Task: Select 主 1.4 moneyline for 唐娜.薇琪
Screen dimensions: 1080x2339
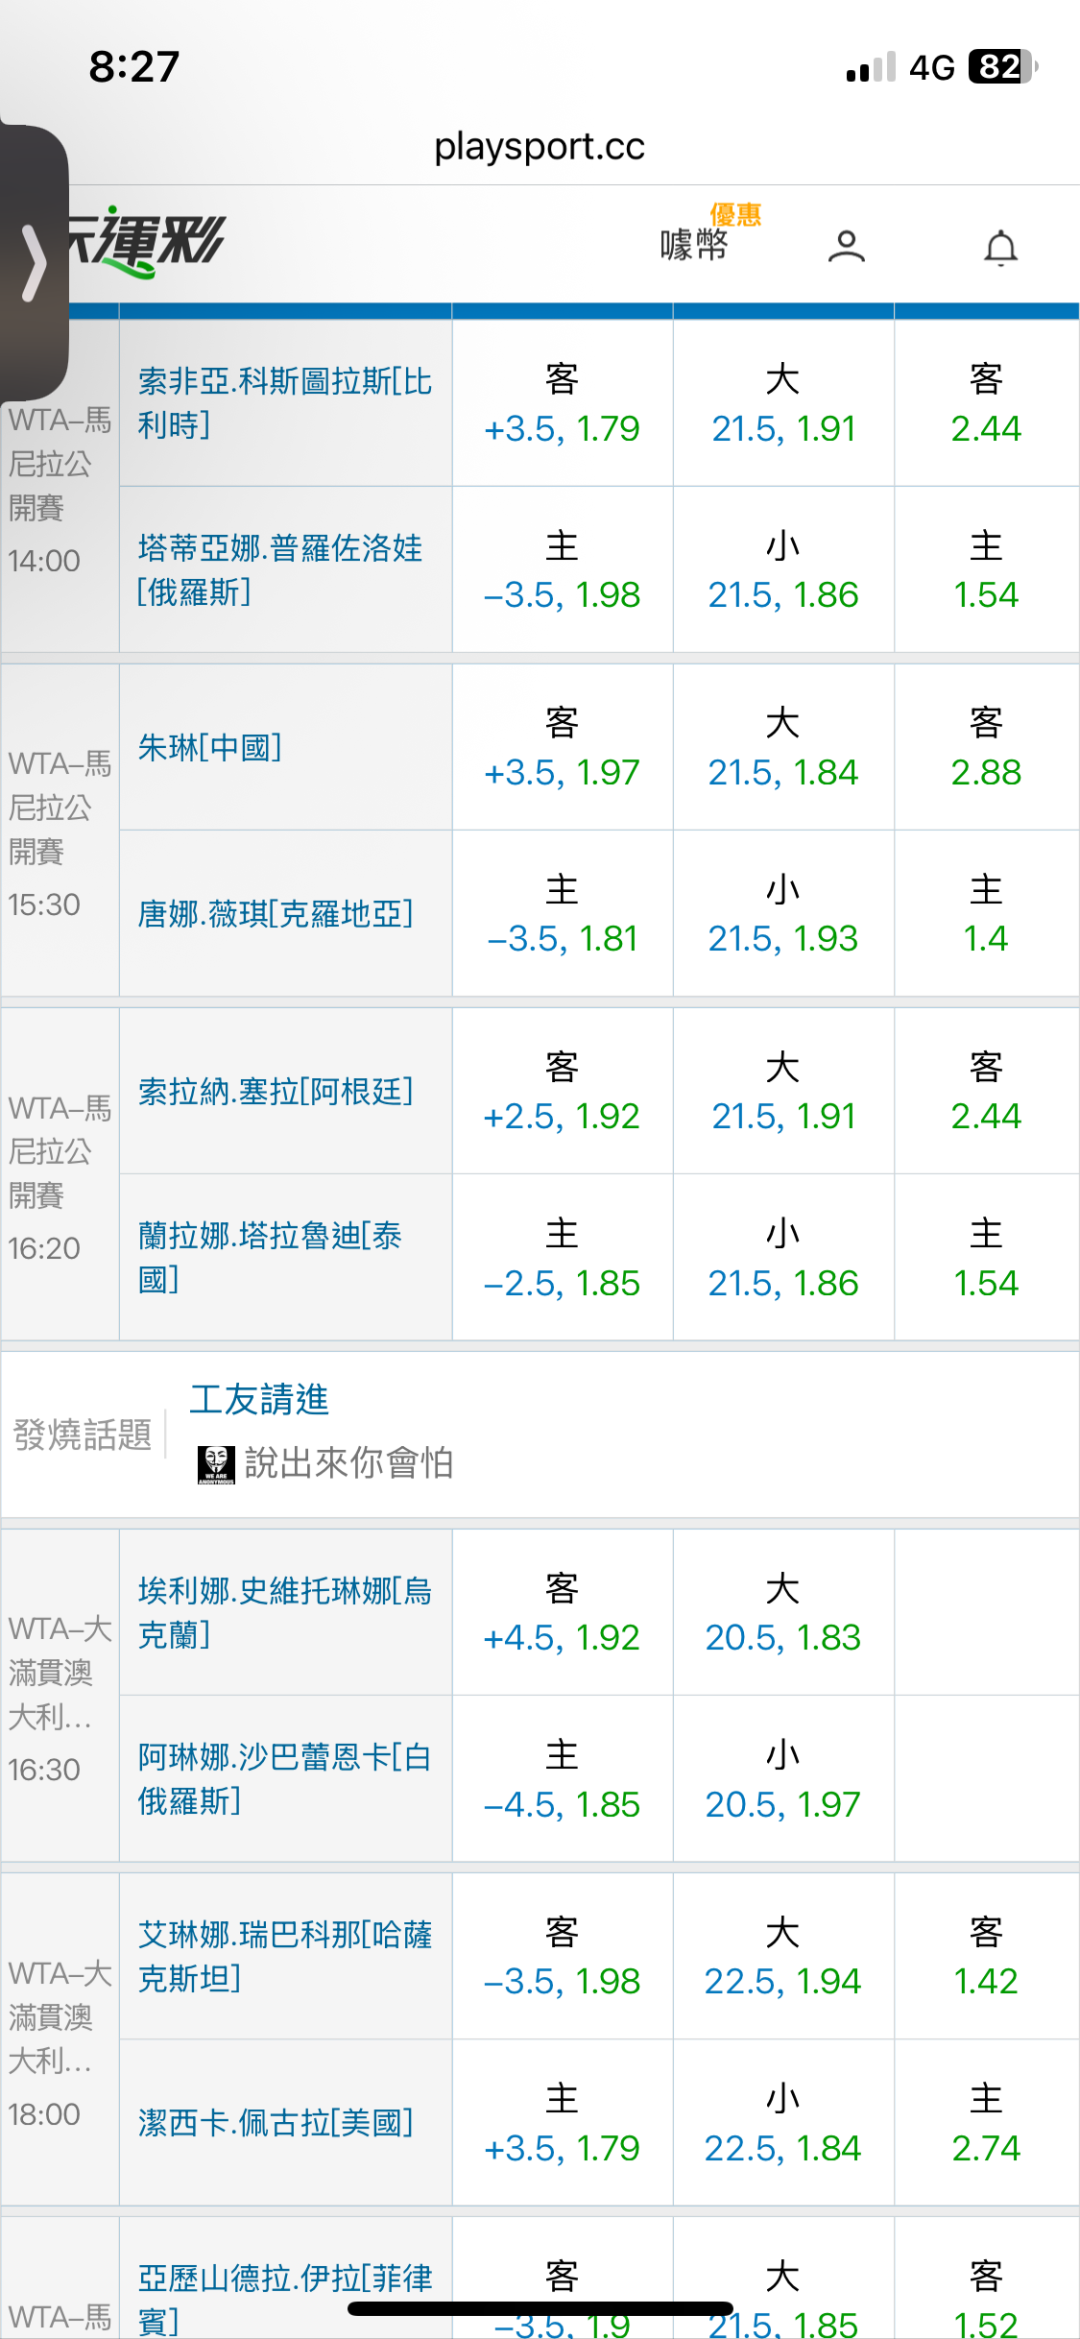Action: [x=985, y=914]
